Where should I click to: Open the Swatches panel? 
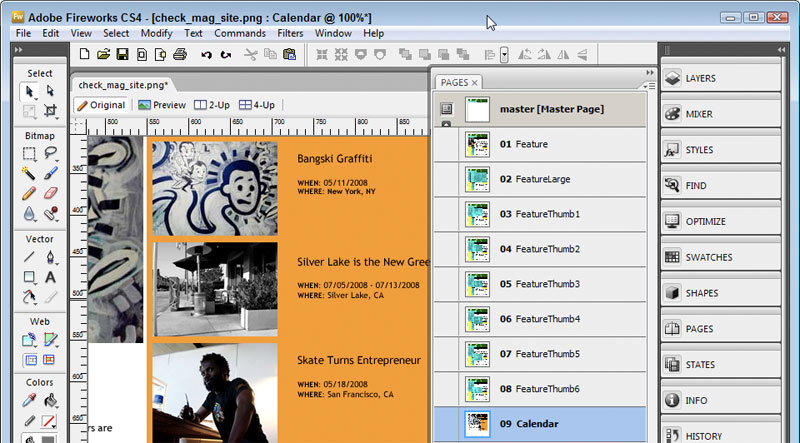(720, 257)
